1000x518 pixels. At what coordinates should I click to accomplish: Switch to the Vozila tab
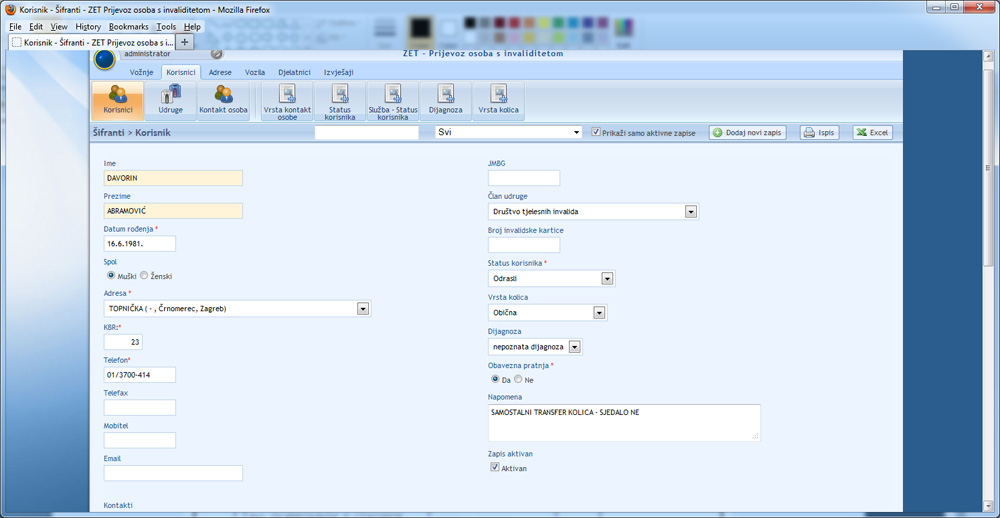(255, 73)
